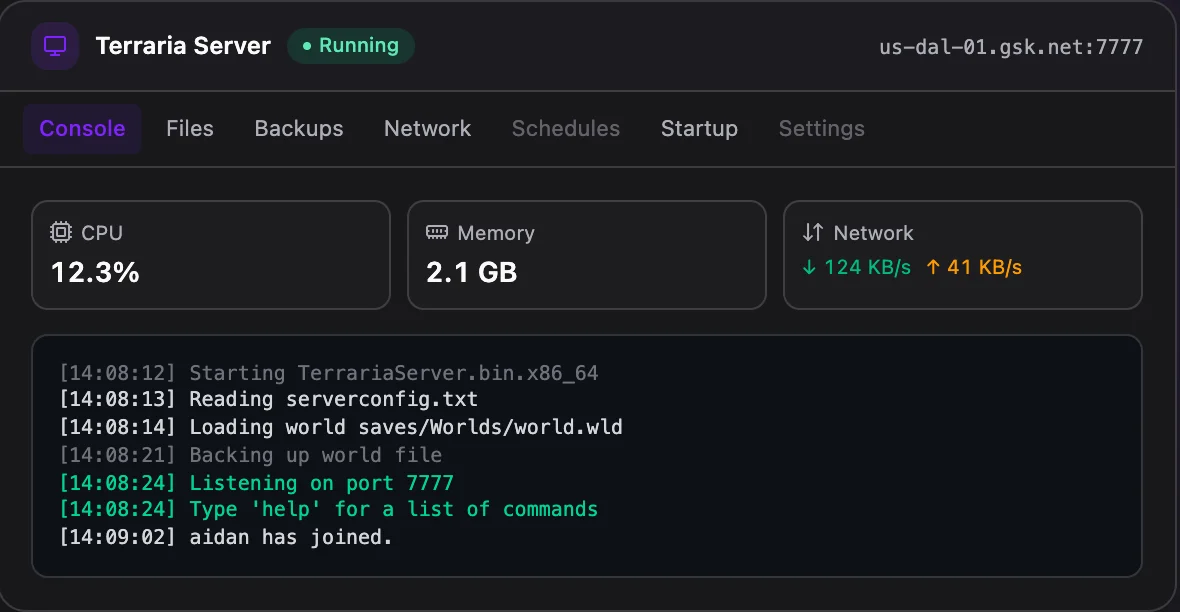Click the 2.1 GB memory value
This screenshot has height=612, width=1180.
tap(472, 273)
